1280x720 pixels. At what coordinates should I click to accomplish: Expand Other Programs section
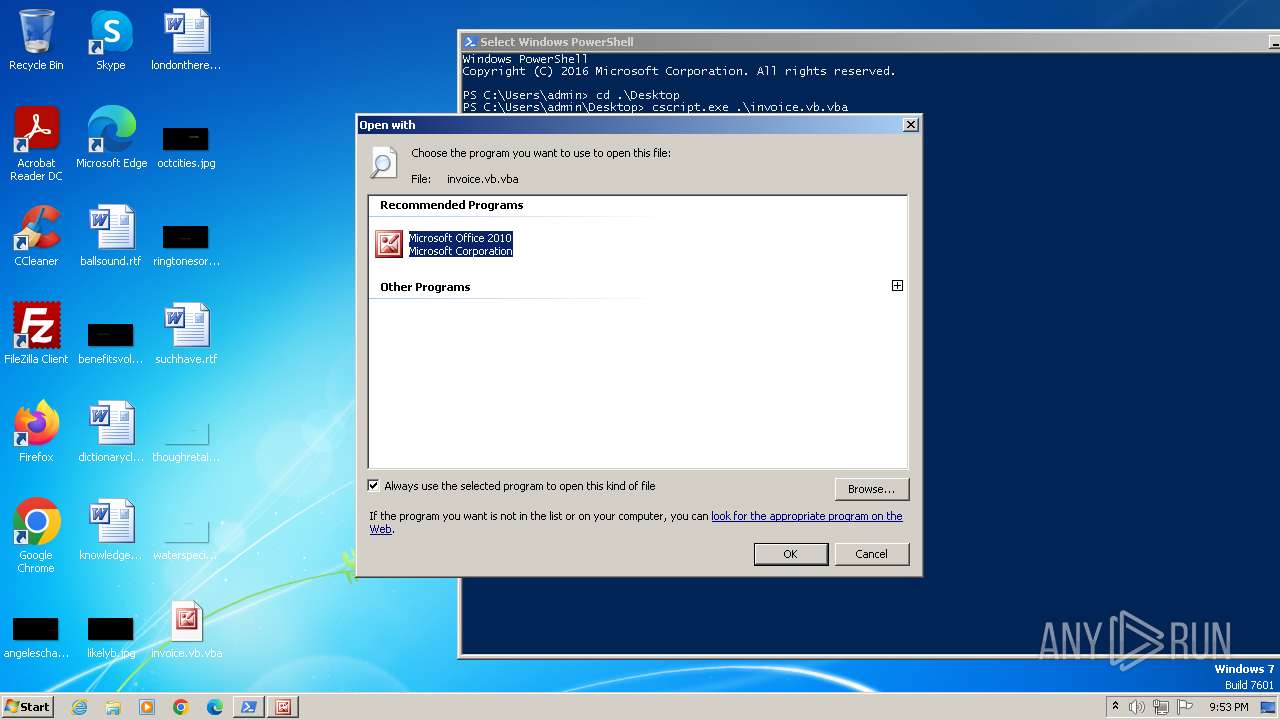pos(897,286)
